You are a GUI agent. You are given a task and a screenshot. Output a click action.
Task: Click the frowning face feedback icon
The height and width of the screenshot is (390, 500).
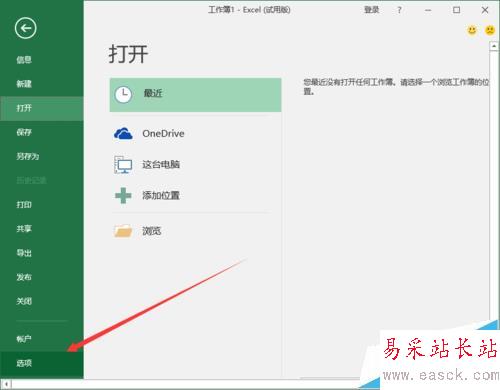click(x=490, y=30)
